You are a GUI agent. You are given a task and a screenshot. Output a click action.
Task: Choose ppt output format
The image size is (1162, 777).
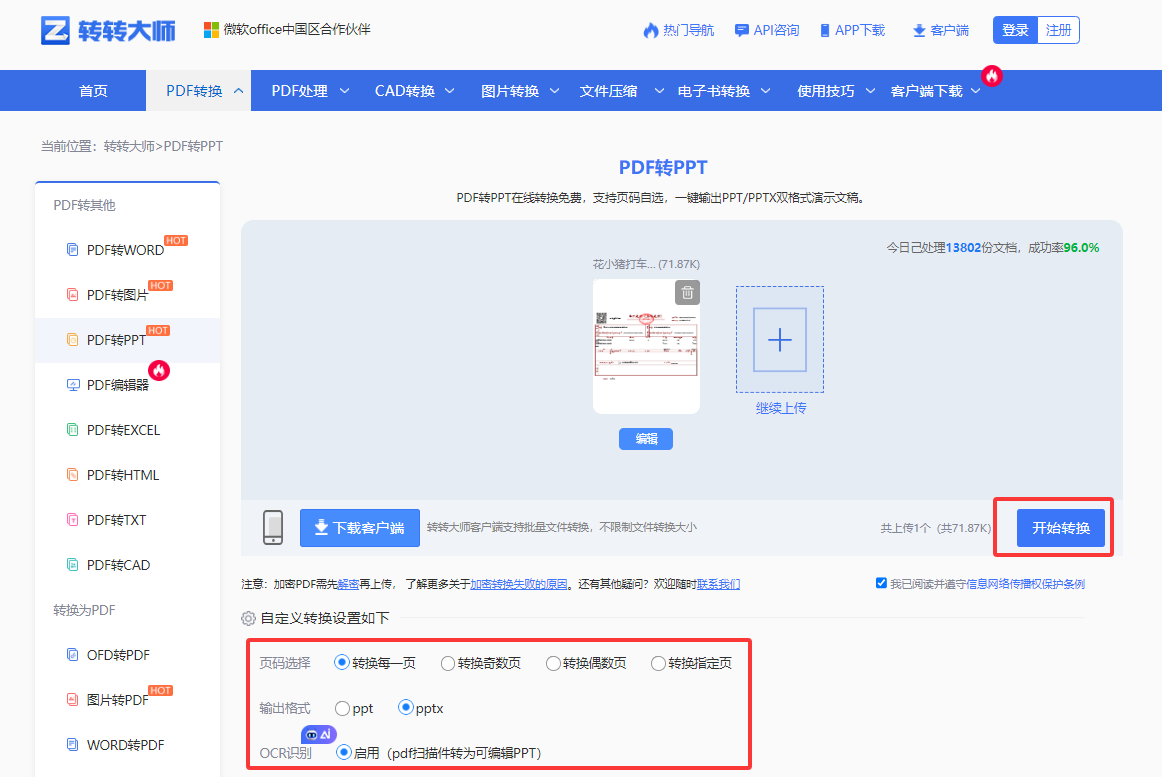pos(342,709)
